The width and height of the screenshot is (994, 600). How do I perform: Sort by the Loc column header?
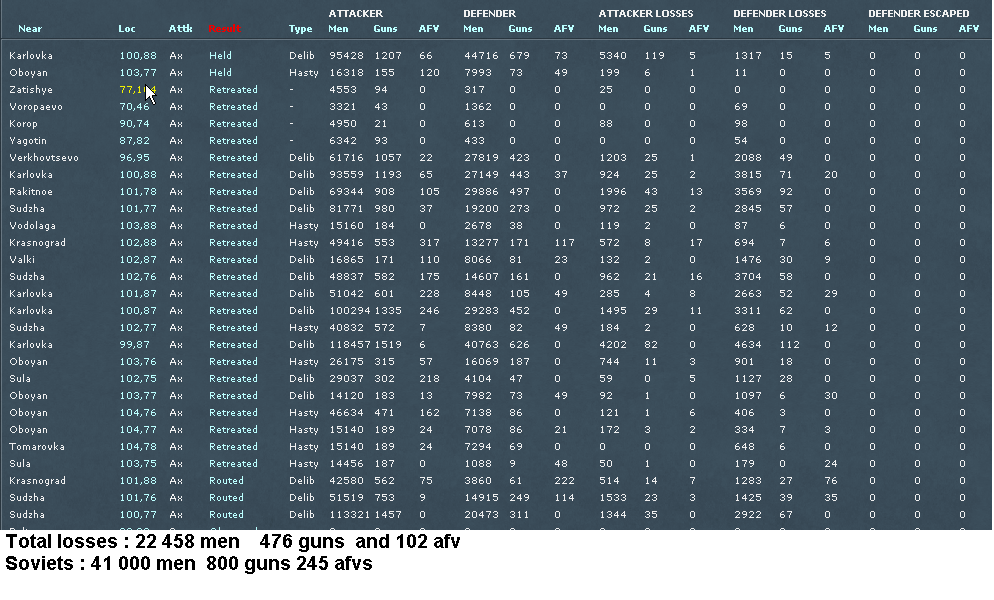click(127, 29)
